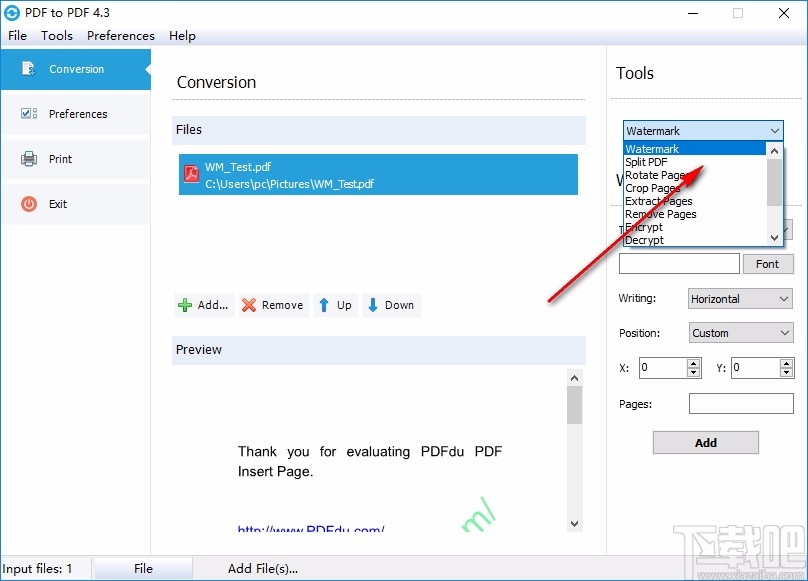
Task: Click the X coordinate input field
Action: (663, 368)
